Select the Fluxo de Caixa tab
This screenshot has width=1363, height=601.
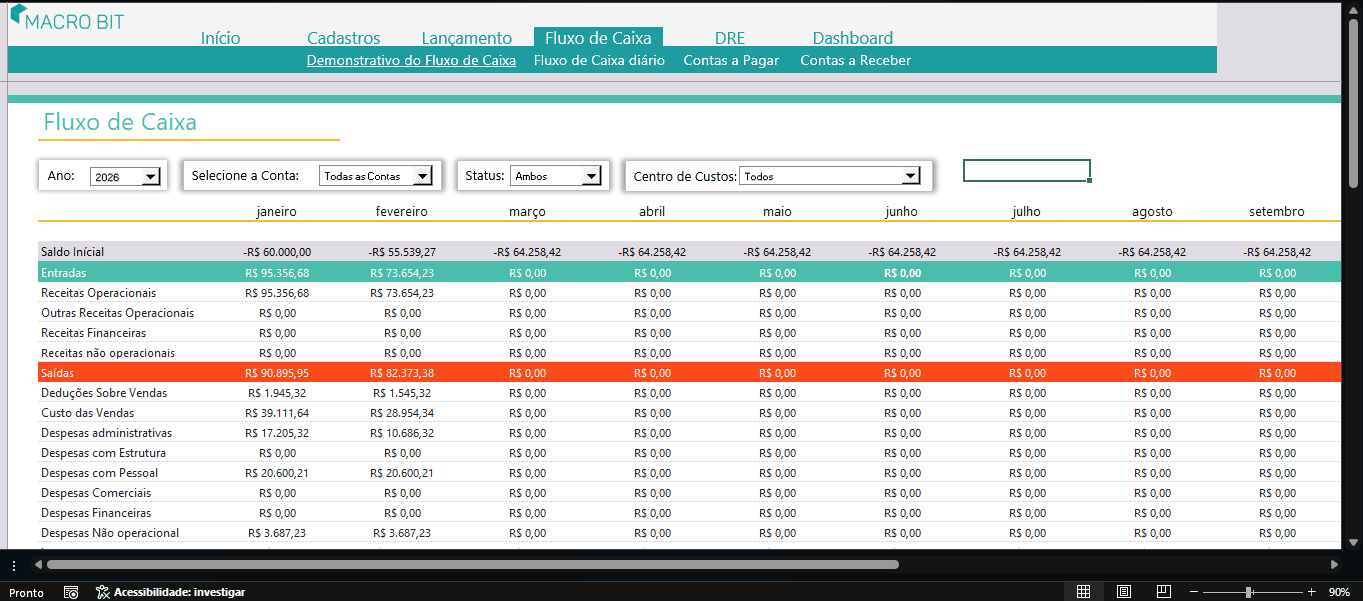[x=598, y=38]
